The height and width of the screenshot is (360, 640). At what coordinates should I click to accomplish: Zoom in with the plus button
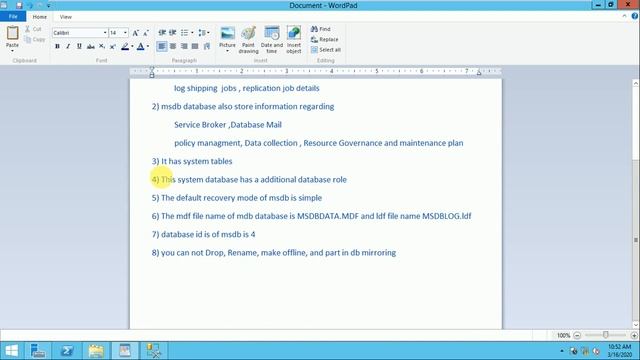tap(634, 336)
